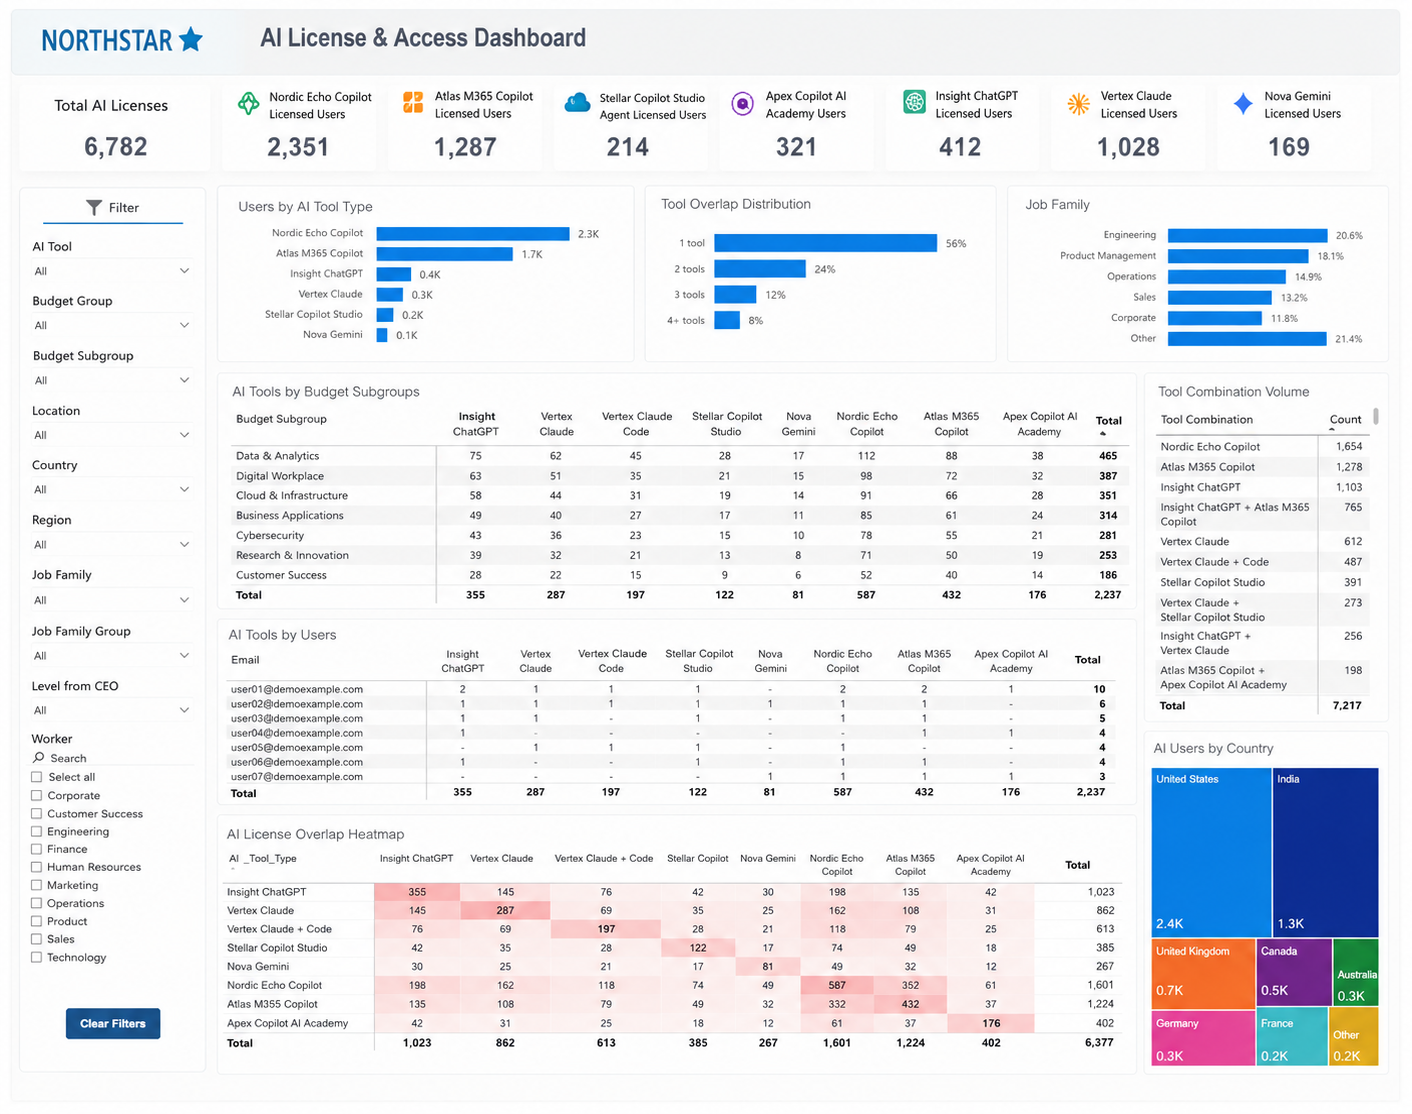Open the Country filter dropdown

[111, 489]
